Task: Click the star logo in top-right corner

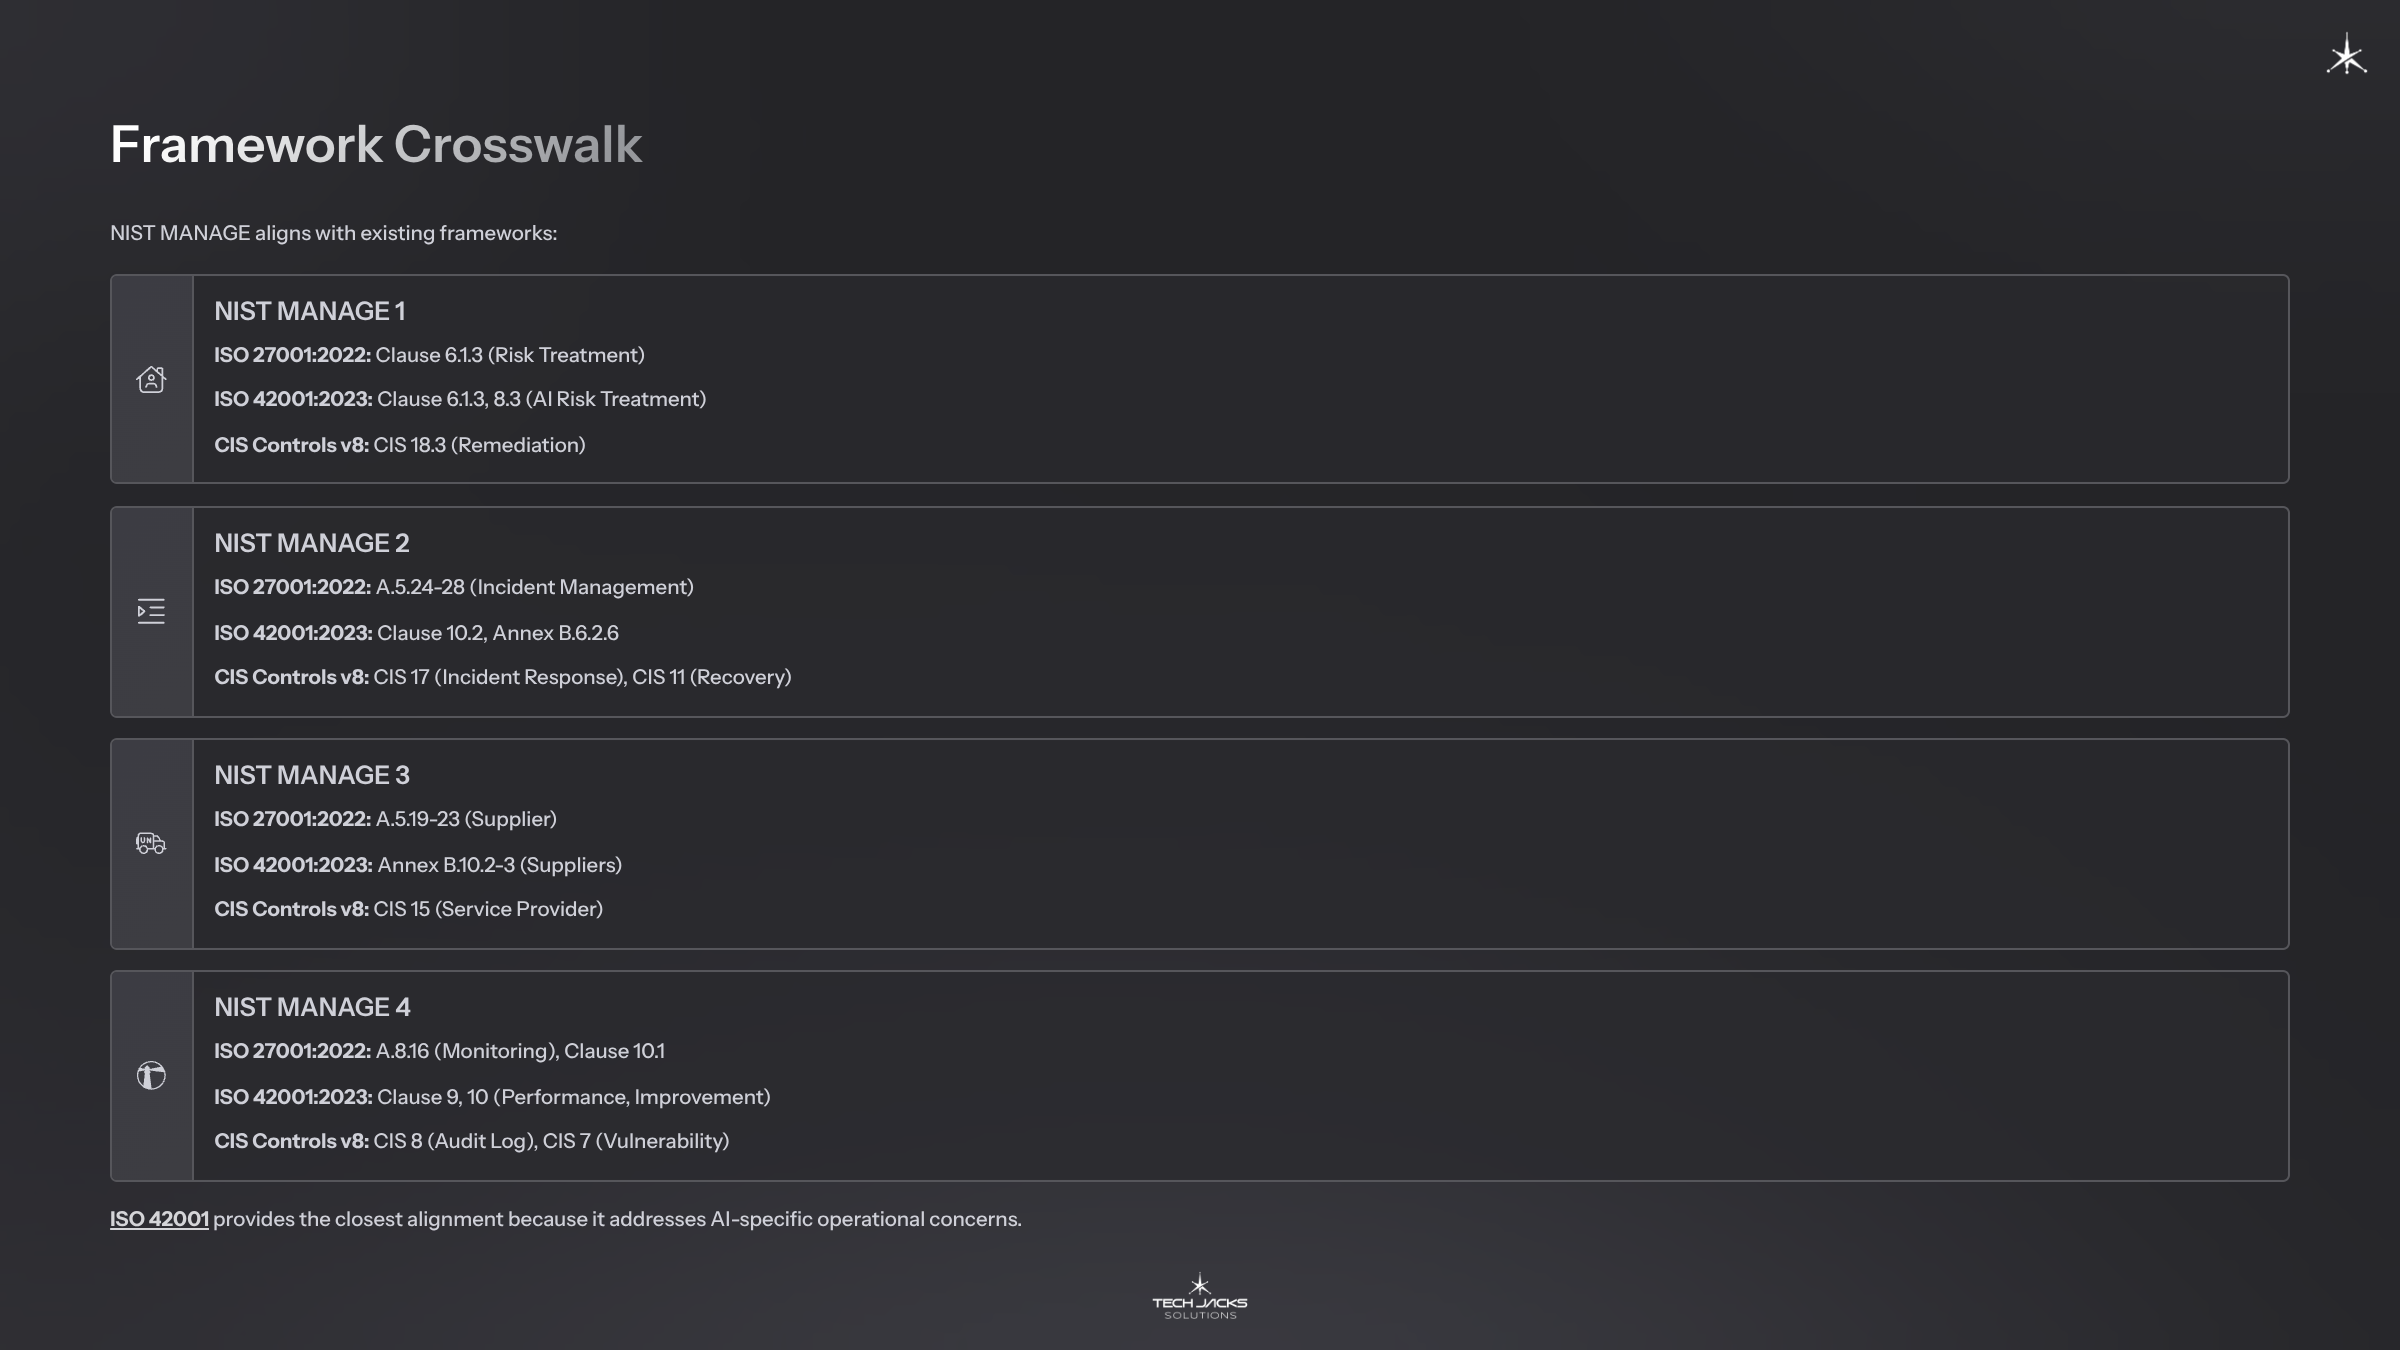Action: (2346, 55)
